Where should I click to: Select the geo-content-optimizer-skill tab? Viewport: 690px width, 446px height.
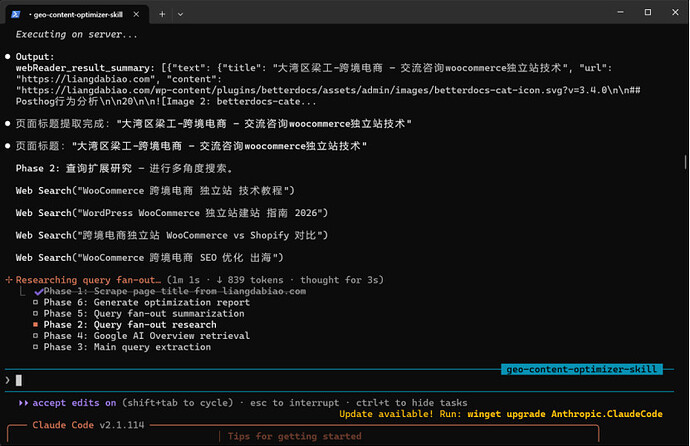[77, 15]
